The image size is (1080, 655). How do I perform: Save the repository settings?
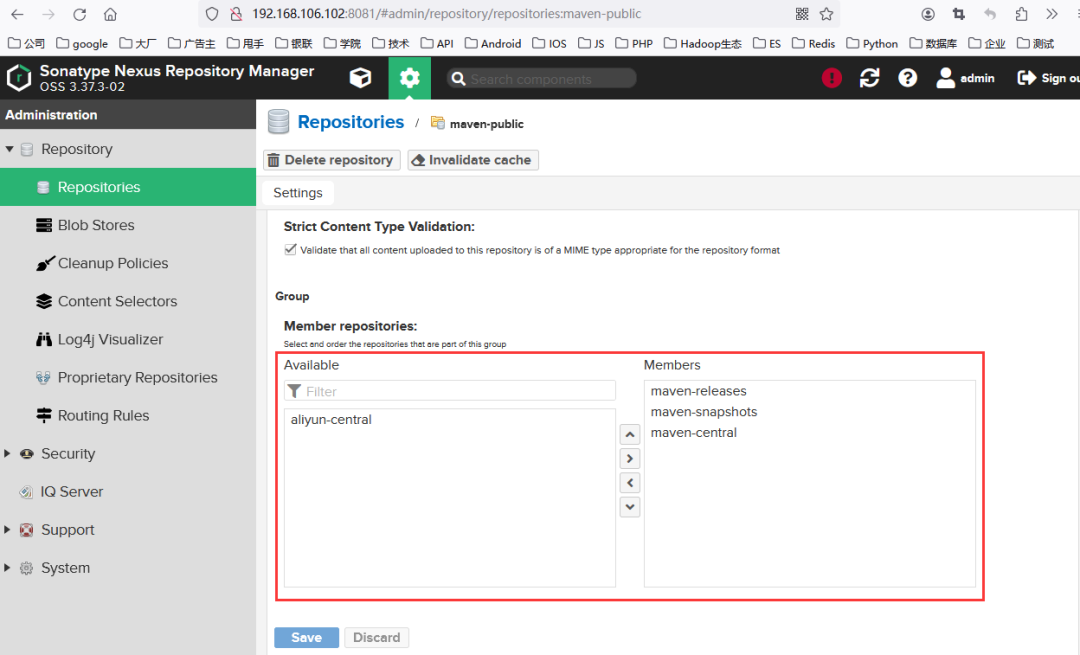(x=307, y=637)
